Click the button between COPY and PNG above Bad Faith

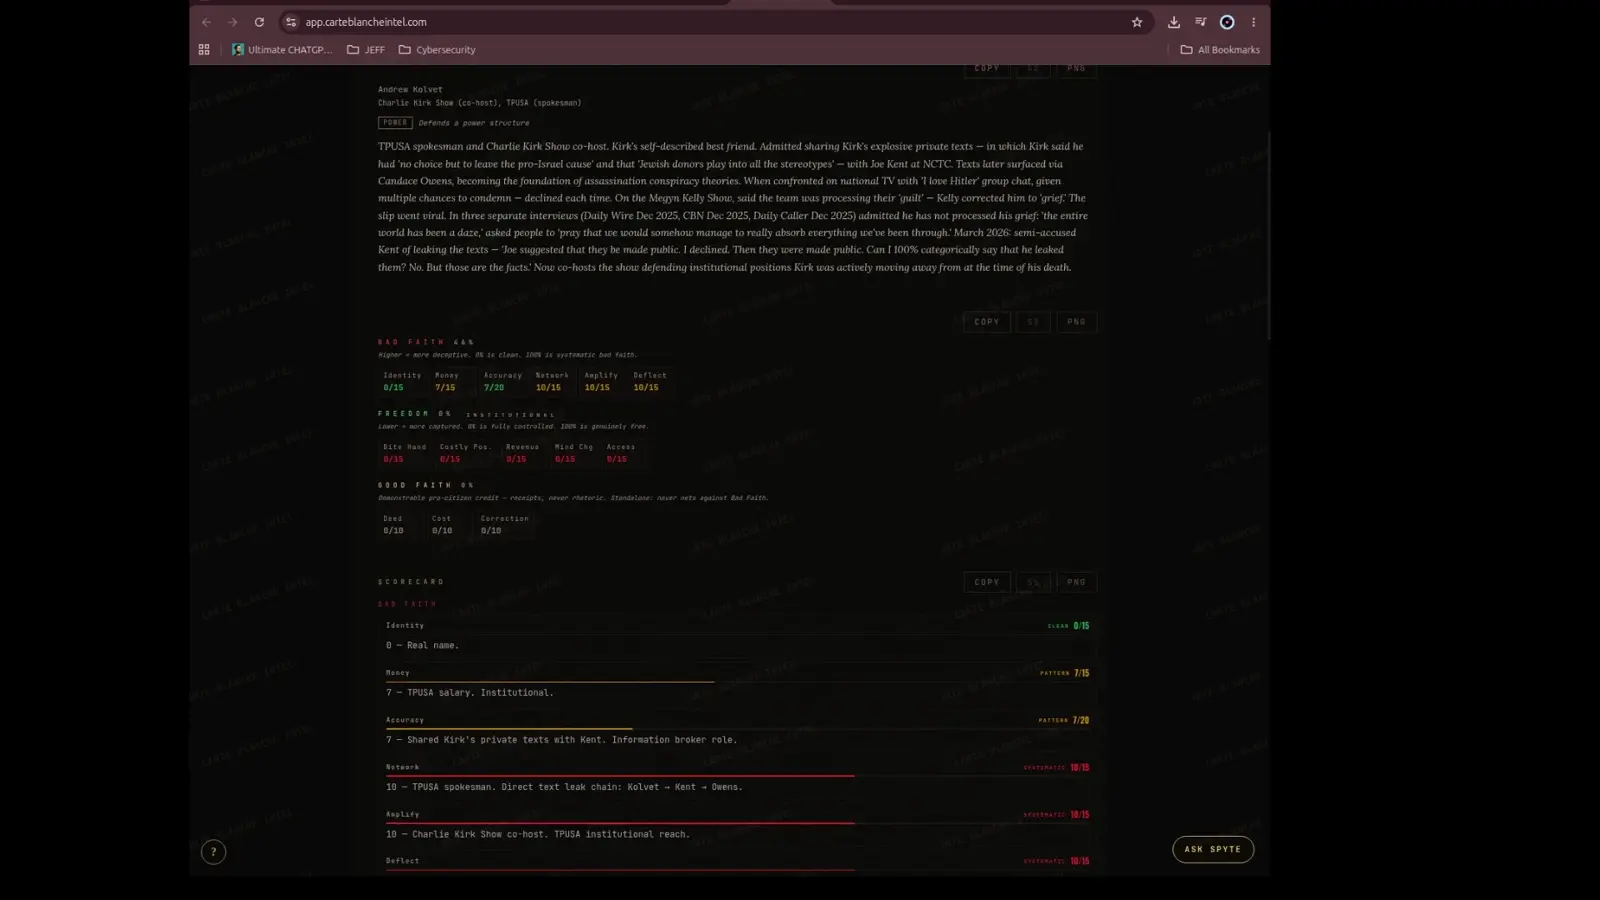[1033, 322]
